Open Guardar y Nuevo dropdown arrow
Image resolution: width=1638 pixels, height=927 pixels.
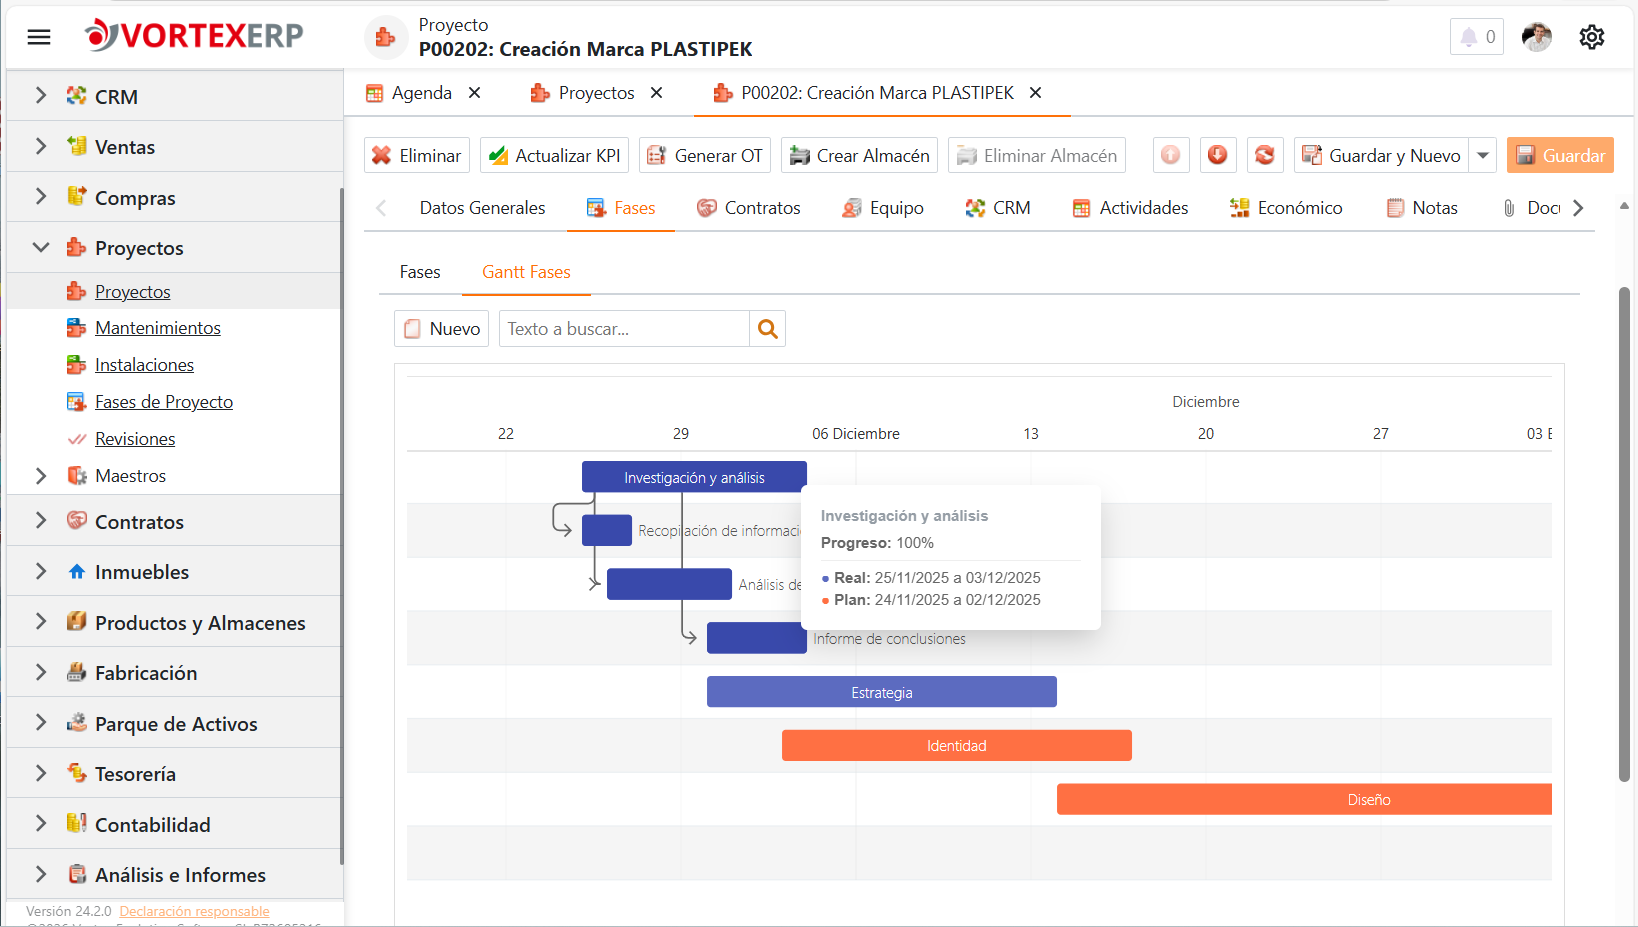click(1483, 155)
